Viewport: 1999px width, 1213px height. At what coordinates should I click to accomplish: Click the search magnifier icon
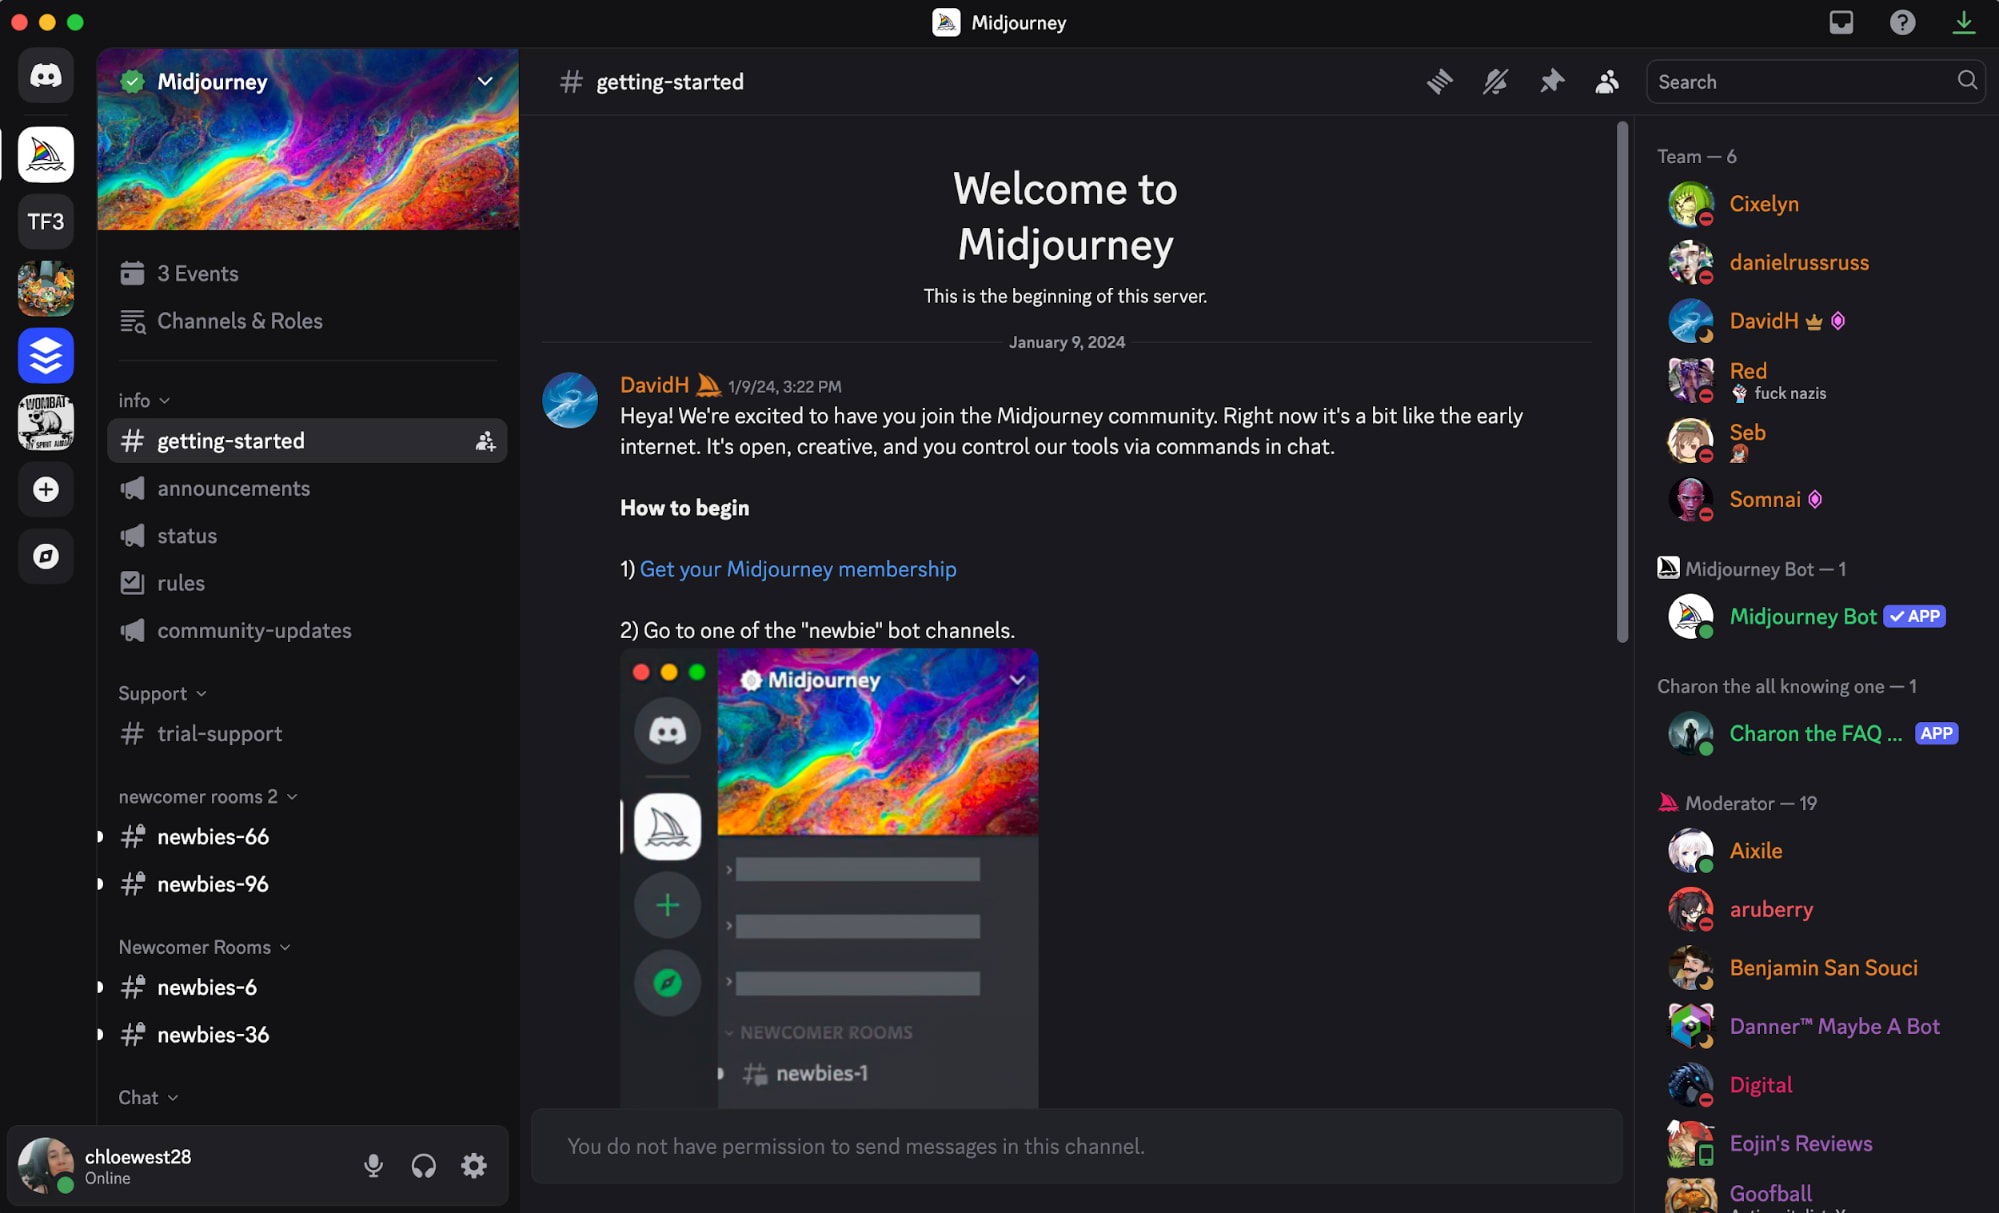tap(1967, 80)
